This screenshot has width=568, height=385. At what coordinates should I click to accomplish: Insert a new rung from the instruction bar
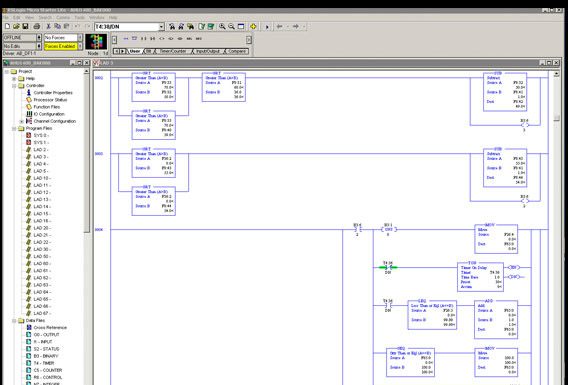[126, 38]
